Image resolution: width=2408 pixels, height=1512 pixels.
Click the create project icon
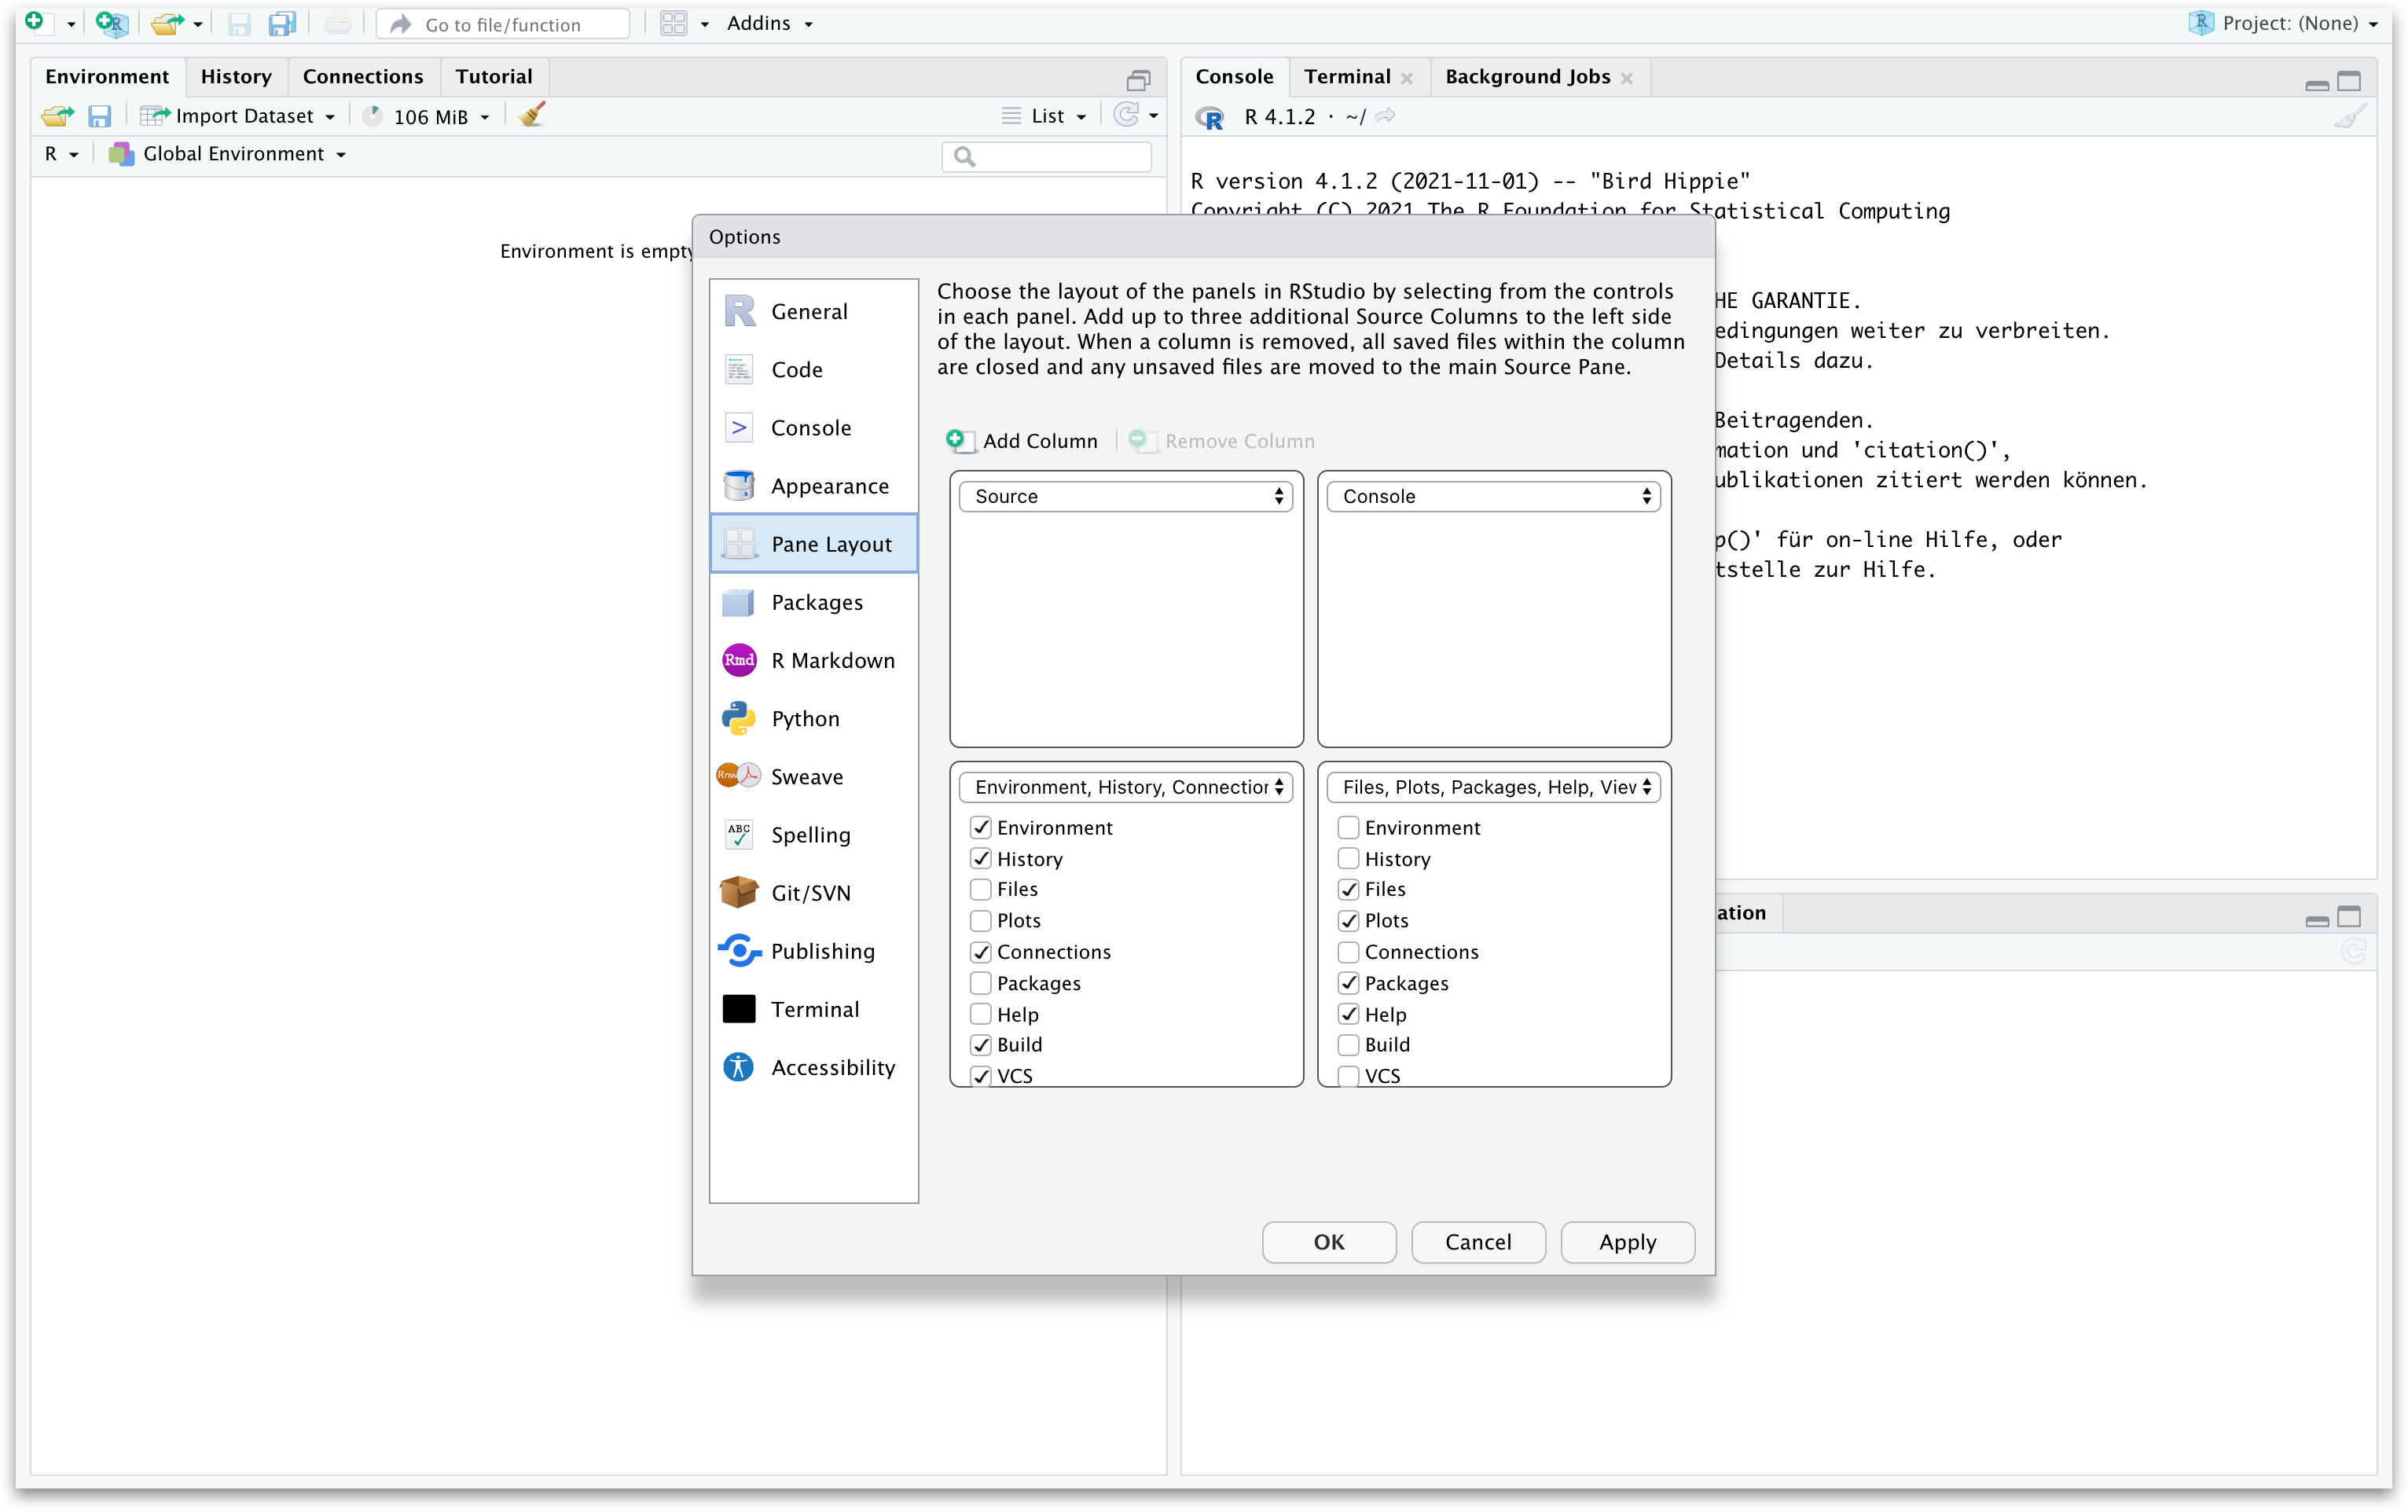click(x=111, y=23)
